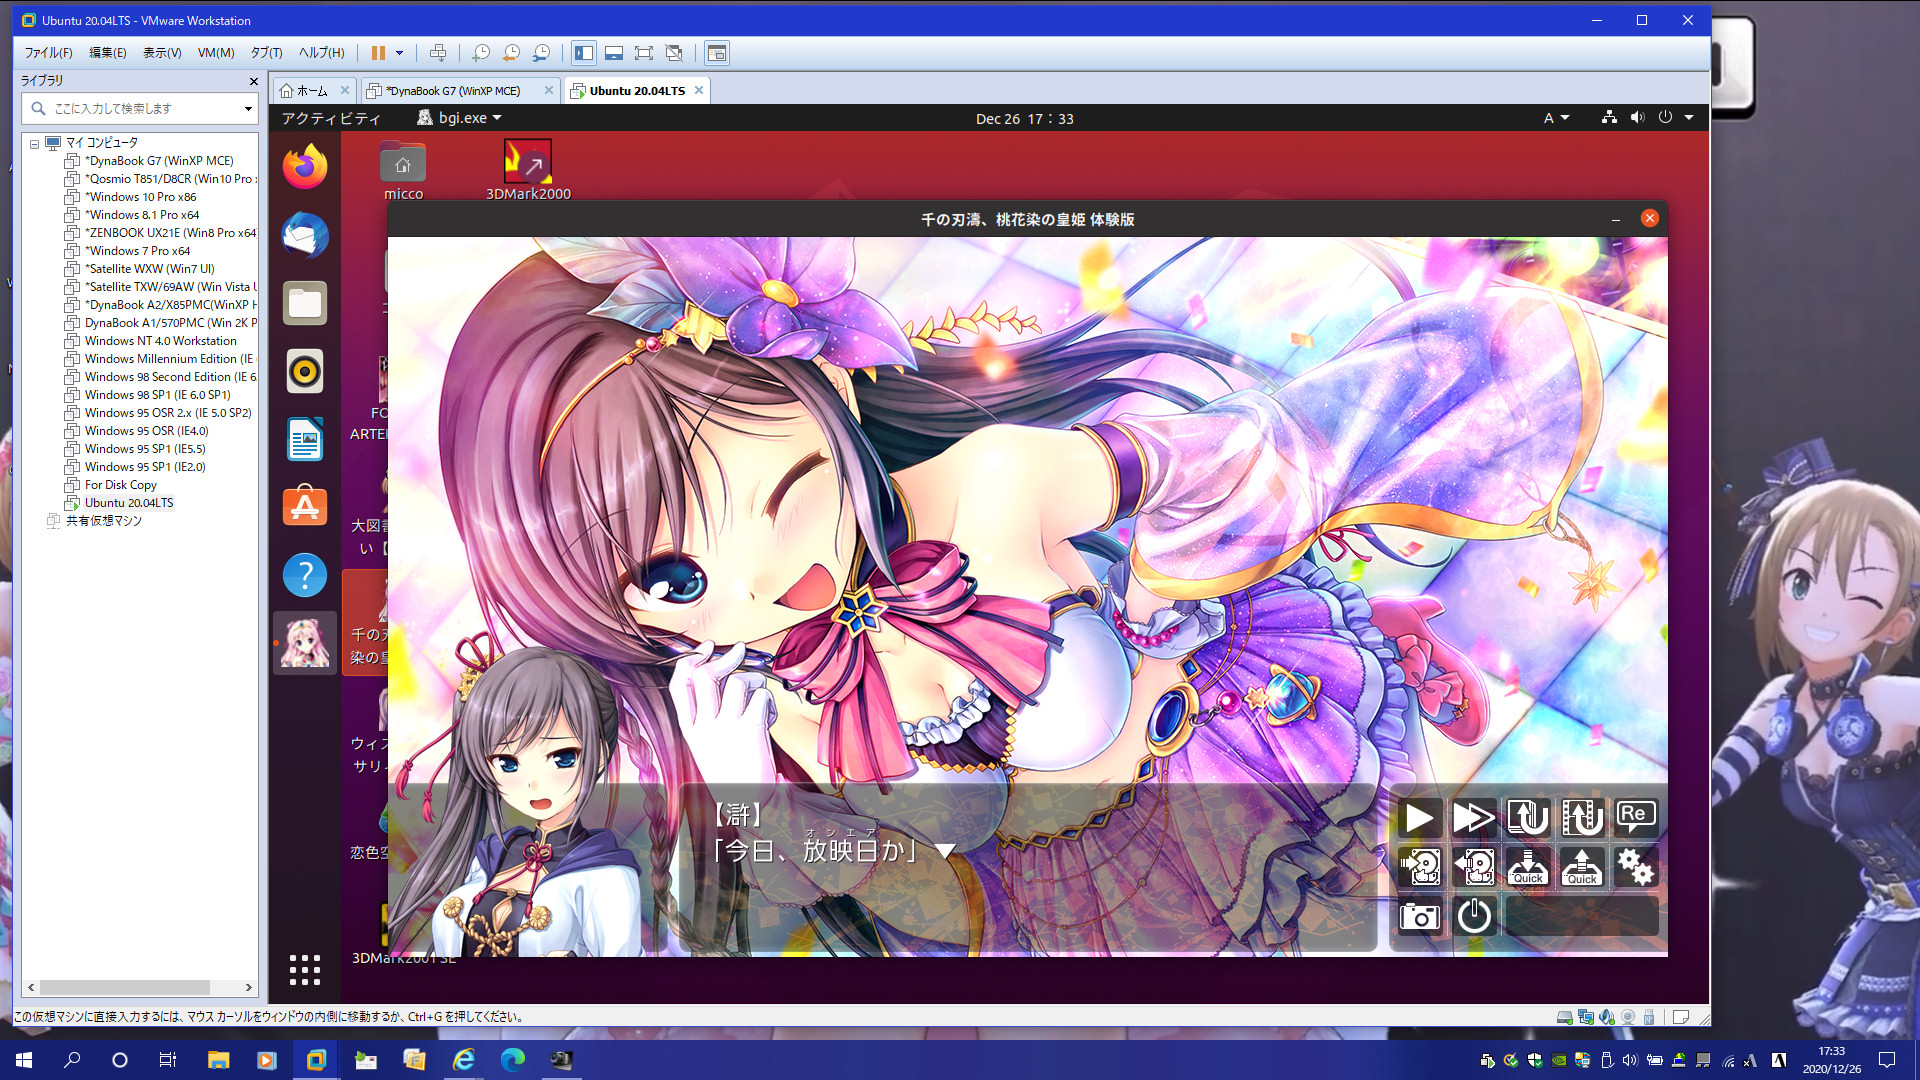Click アクティビティ in the Ubuntu top bar
Viewport: 1920px width, 1080px height.
point(331,118)
